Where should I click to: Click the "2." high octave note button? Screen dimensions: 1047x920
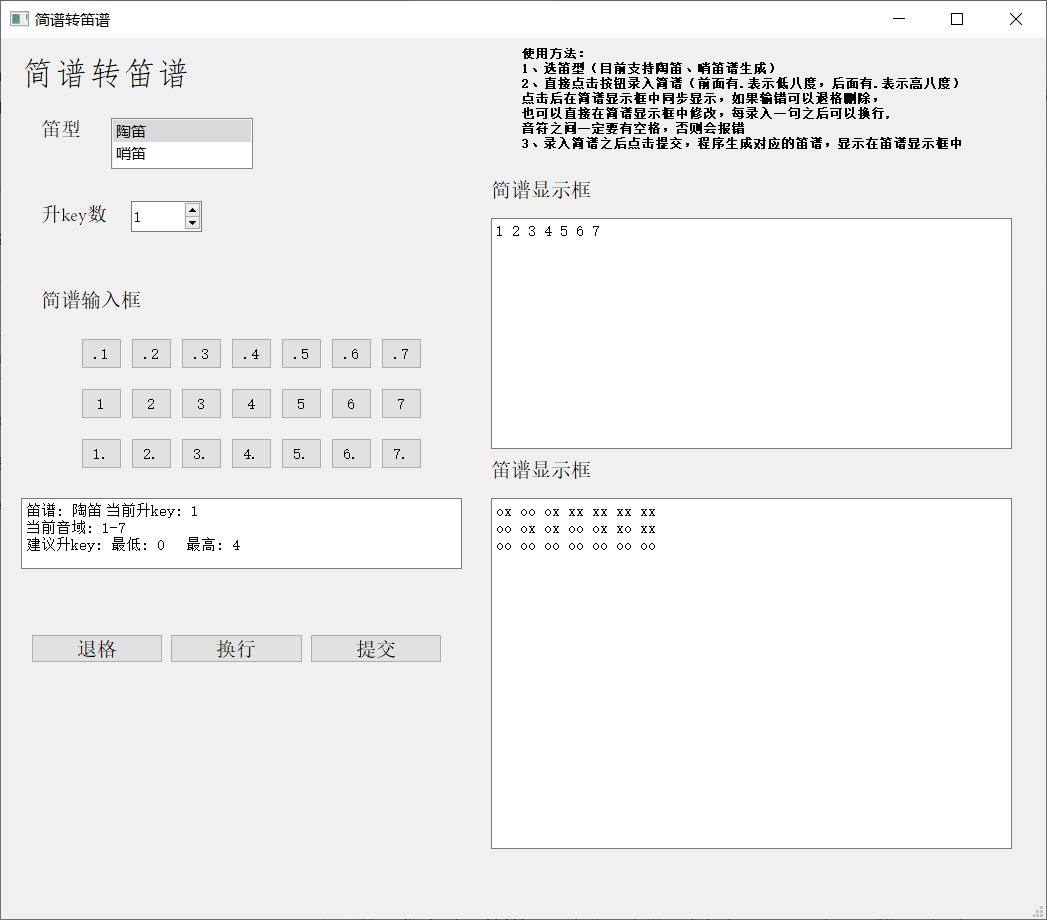pyautogui.click(x=151, y=453)
